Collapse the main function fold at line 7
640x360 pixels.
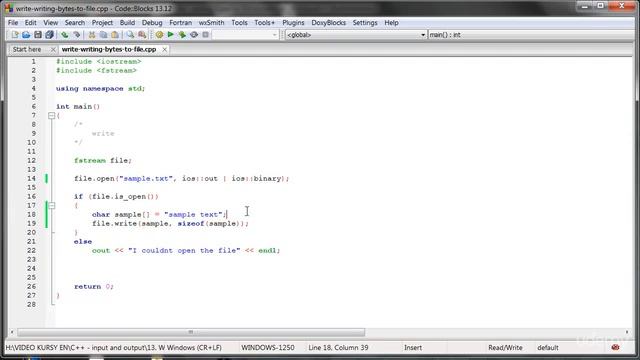(51, 116)
